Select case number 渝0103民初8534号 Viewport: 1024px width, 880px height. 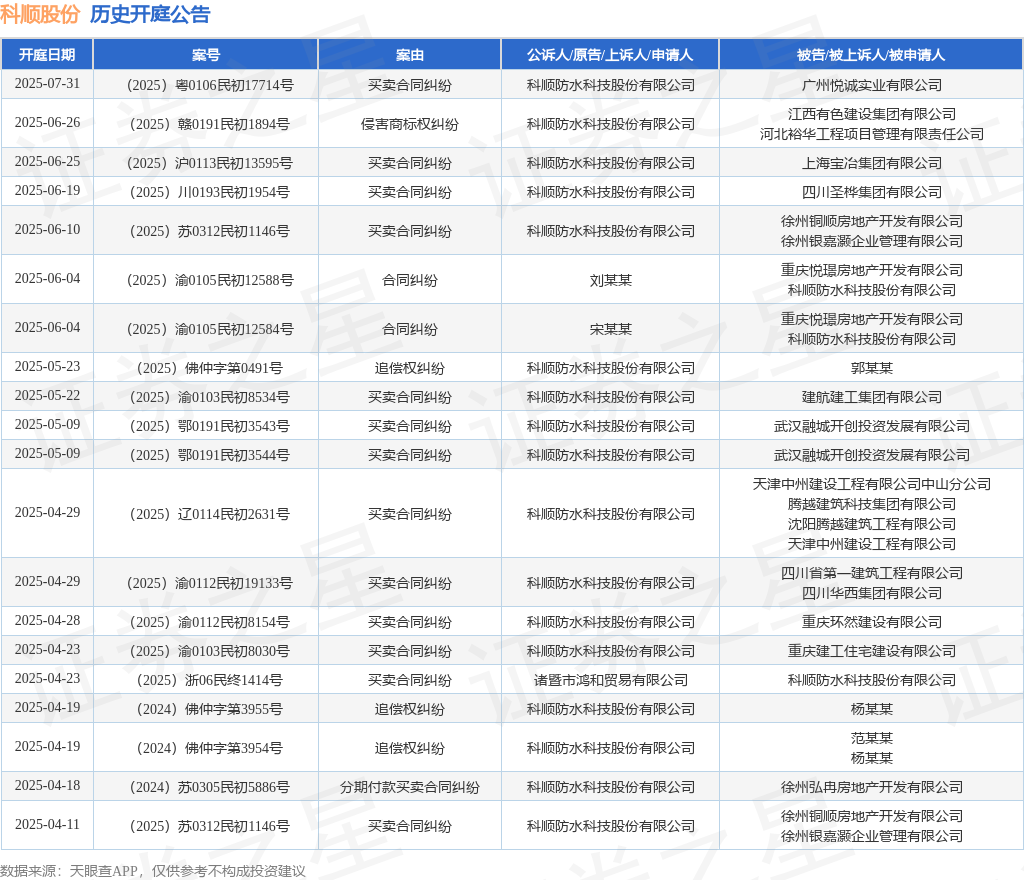point(210,397)
